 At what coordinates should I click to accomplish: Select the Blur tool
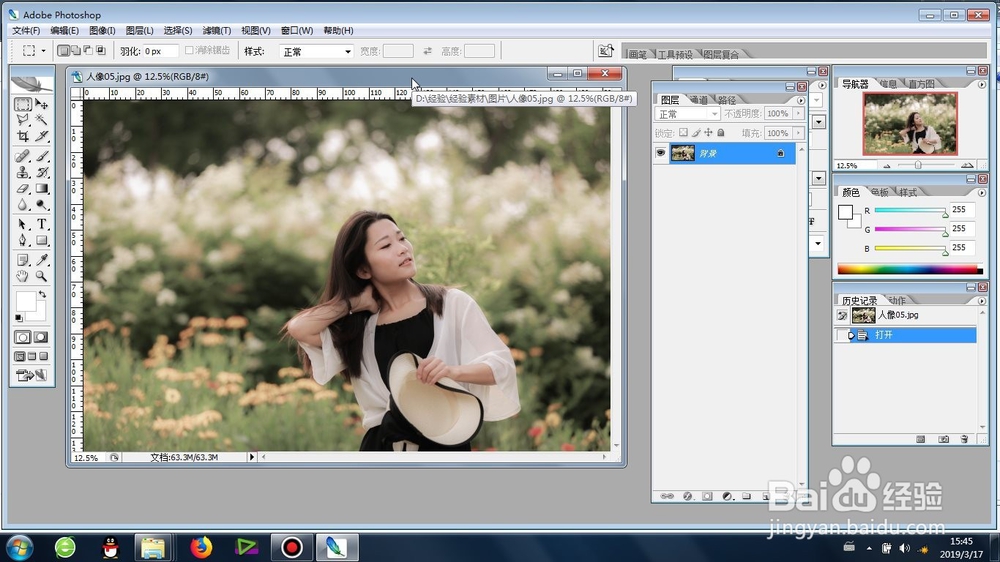tap(22, 205)
